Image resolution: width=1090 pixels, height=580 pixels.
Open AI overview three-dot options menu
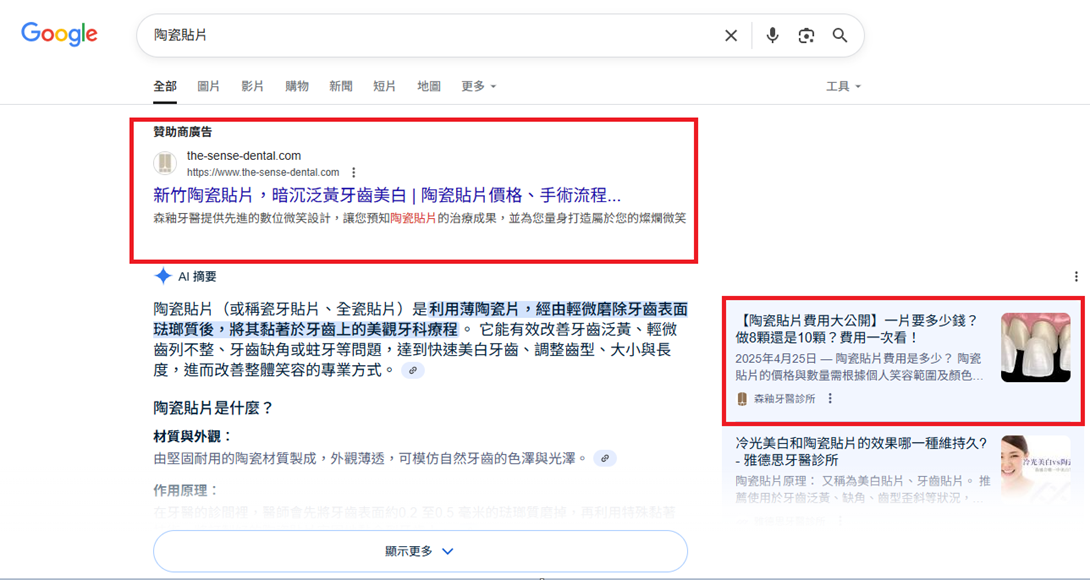tap(1076, 277)
